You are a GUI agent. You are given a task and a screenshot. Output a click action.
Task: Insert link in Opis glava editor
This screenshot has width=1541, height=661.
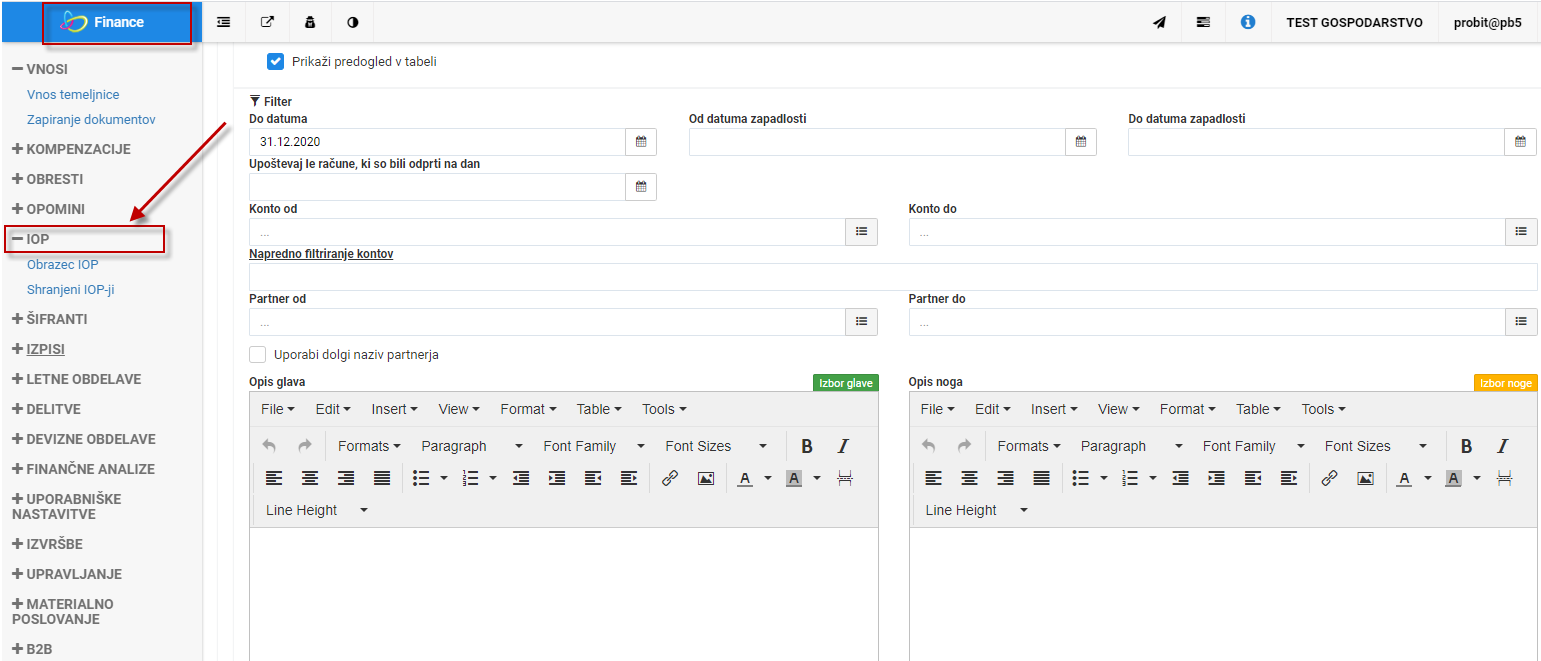point(670,478)
